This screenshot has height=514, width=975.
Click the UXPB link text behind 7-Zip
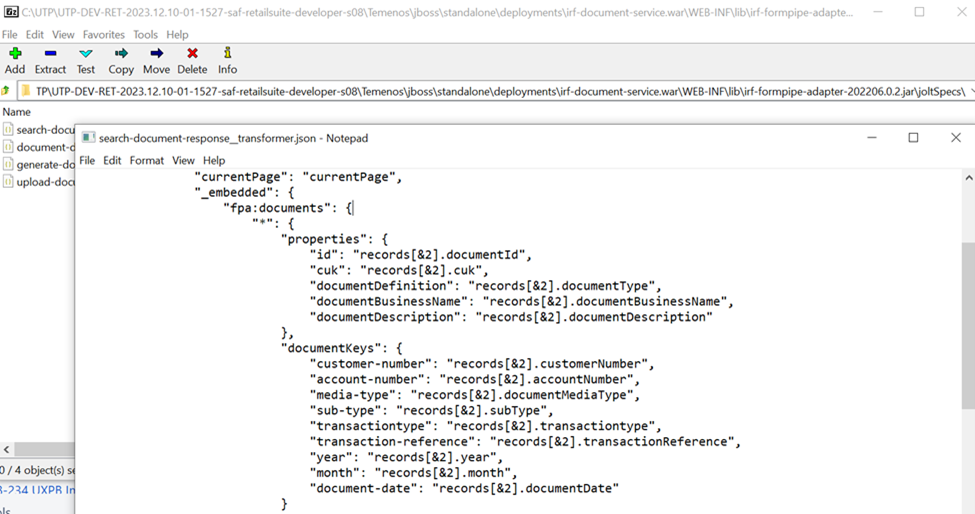click(x=37, y=490)
